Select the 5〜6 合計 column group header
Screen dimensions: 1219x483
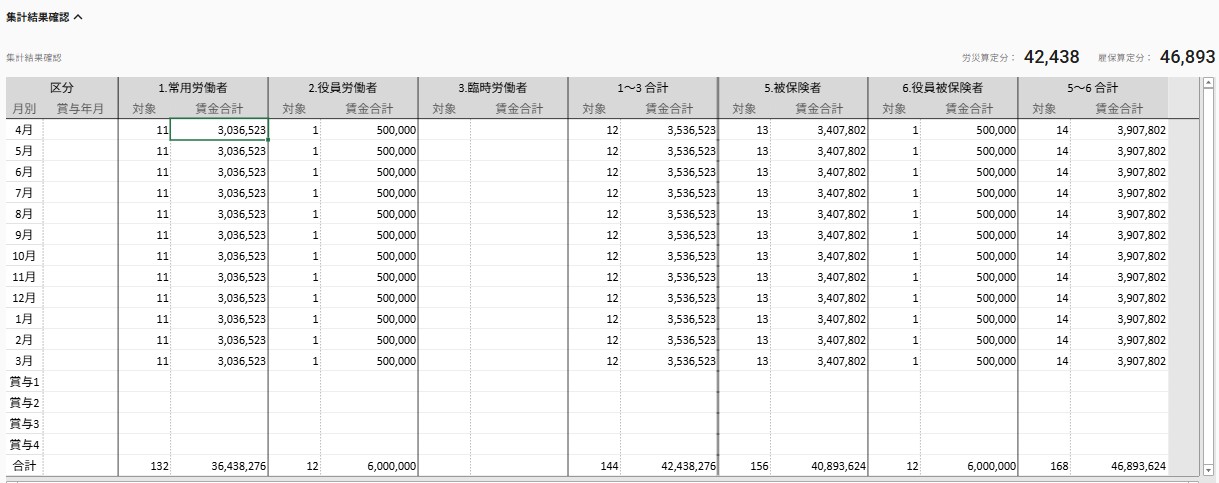tap(1093, 88)
